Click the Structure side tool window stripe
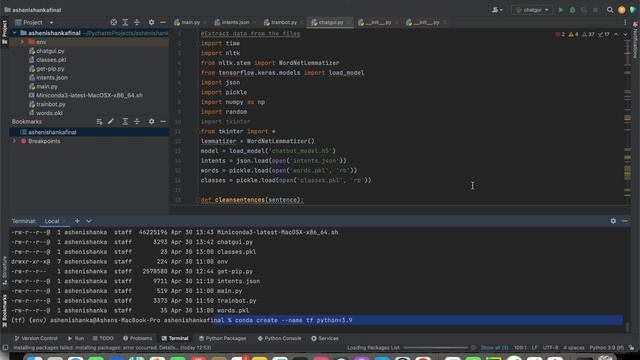 [x=4, y=270]
